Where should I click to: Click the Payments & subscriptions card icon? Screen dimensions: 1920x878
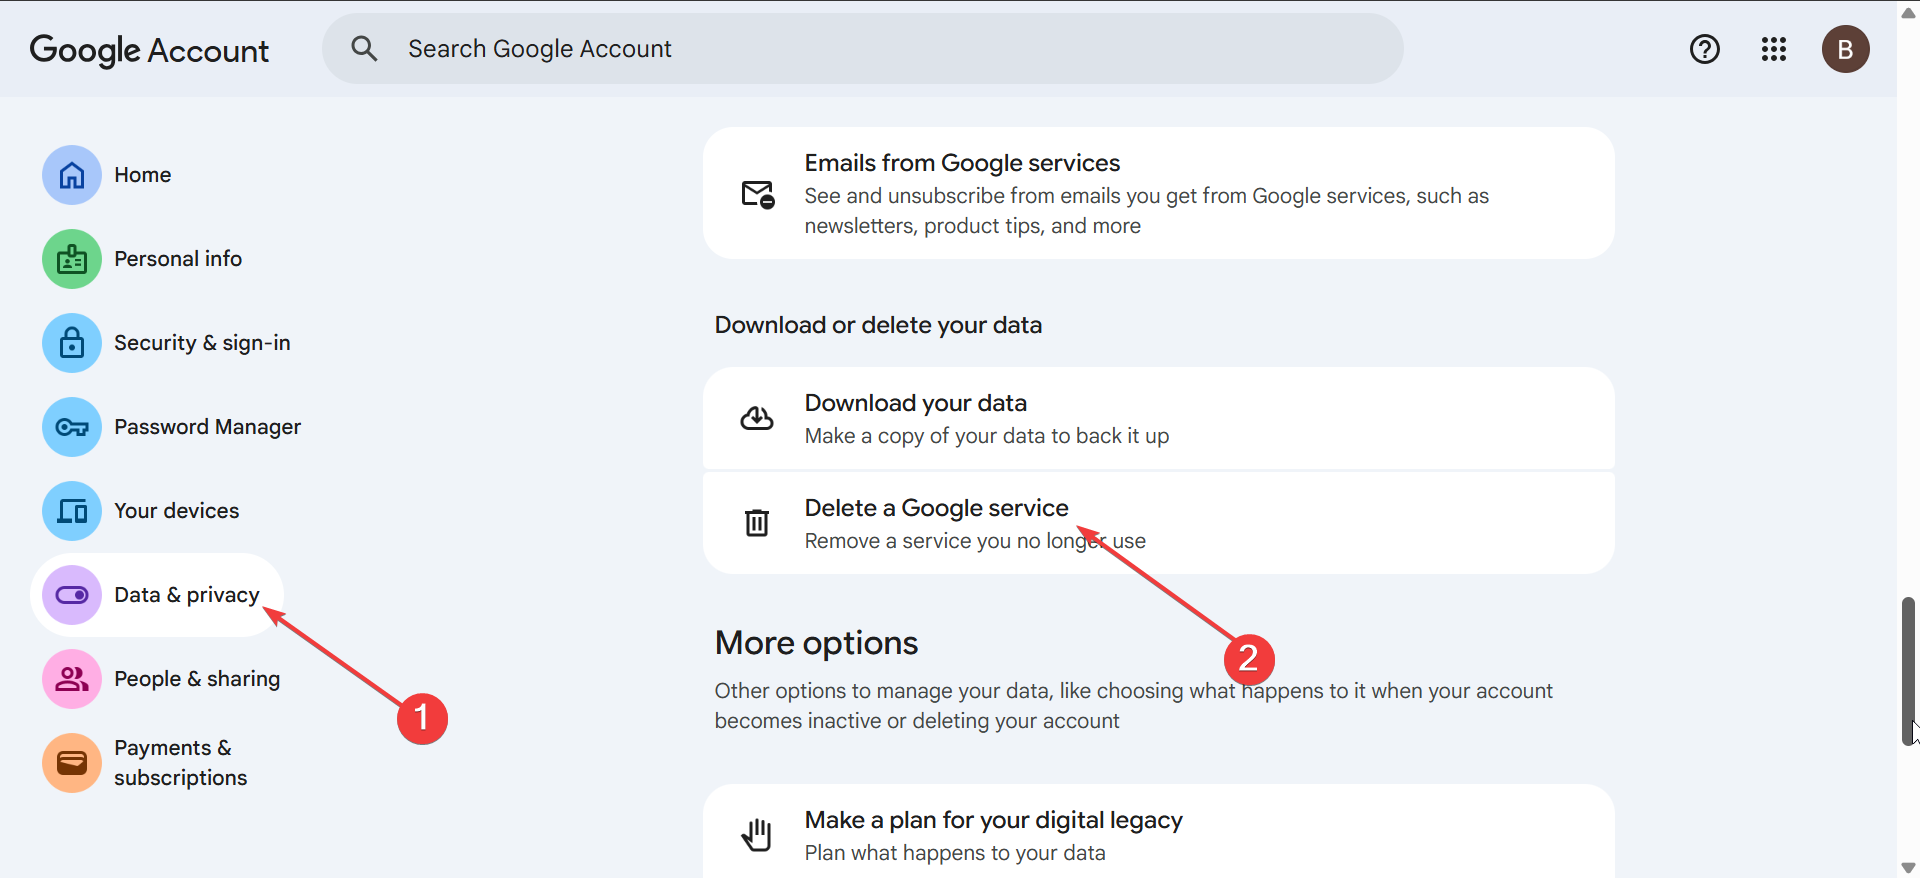click(72, 763)
